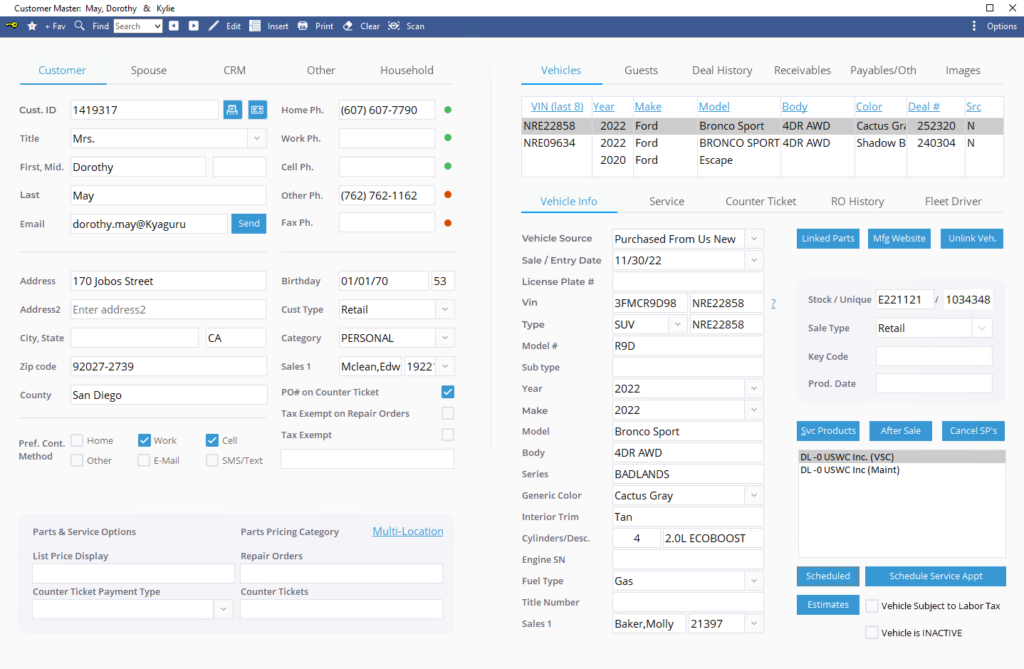The width and height of the screenshot is (1024, 669).
Task: Open the Multi-Location link
Action: click(407, 531)
